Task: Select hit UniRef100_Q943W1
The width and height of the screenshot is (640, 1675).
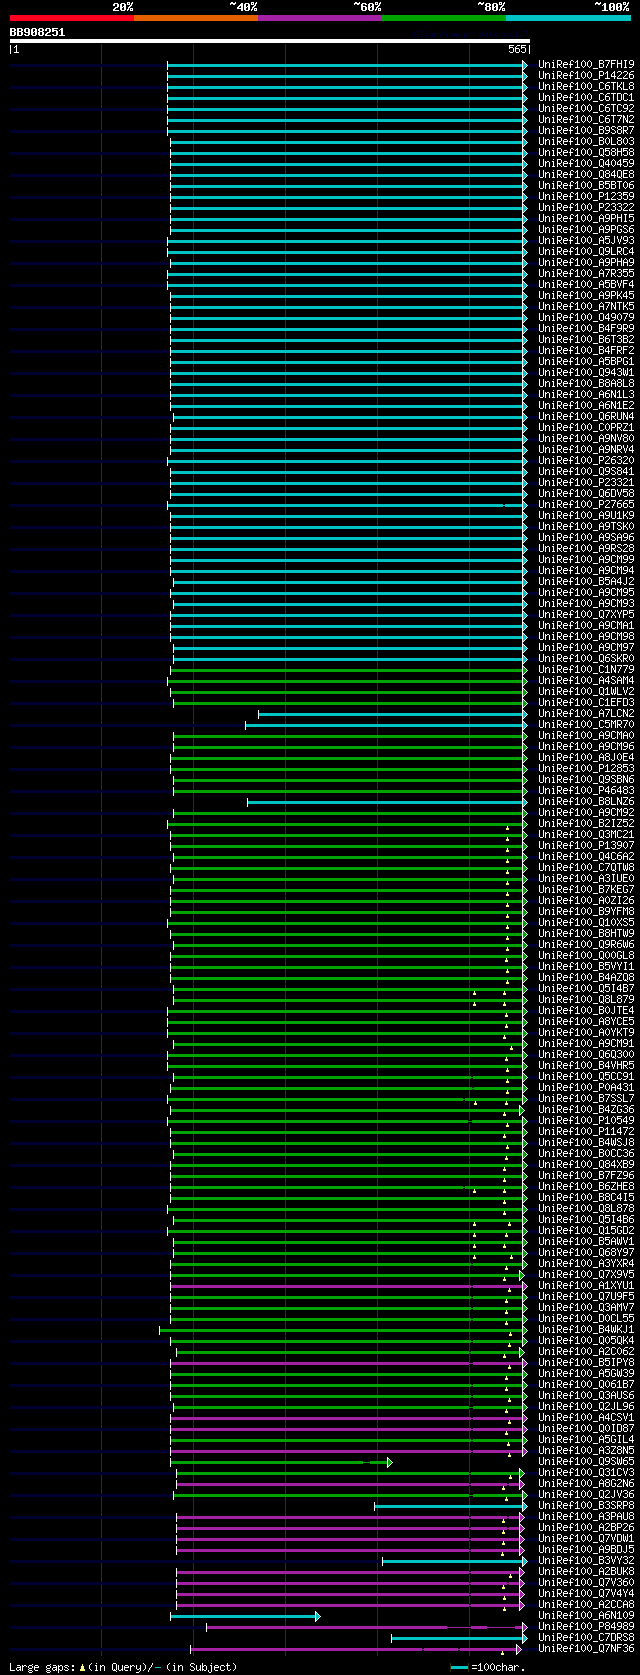Action: point(586,372)
